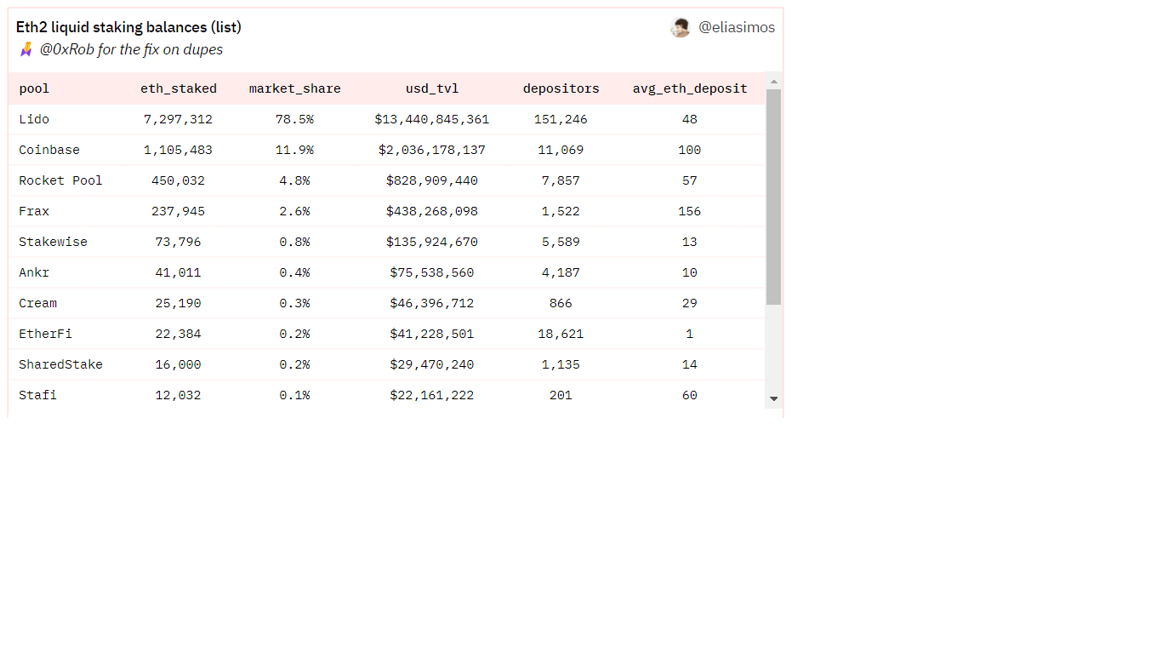Click the thank-you emoji beside @0xRob

(x=26, y=49)
